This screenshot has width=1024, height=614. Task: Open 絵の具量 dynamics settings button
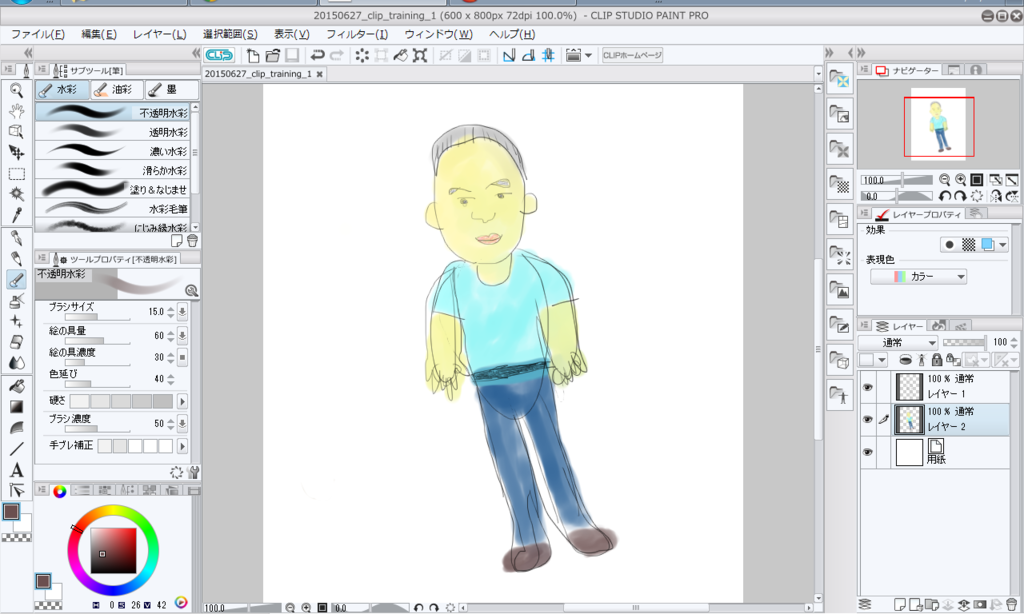182,336
